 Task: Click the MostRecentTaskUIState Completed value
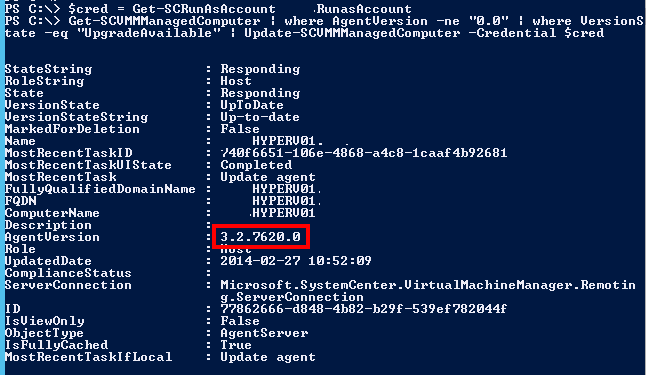[256, 165]
